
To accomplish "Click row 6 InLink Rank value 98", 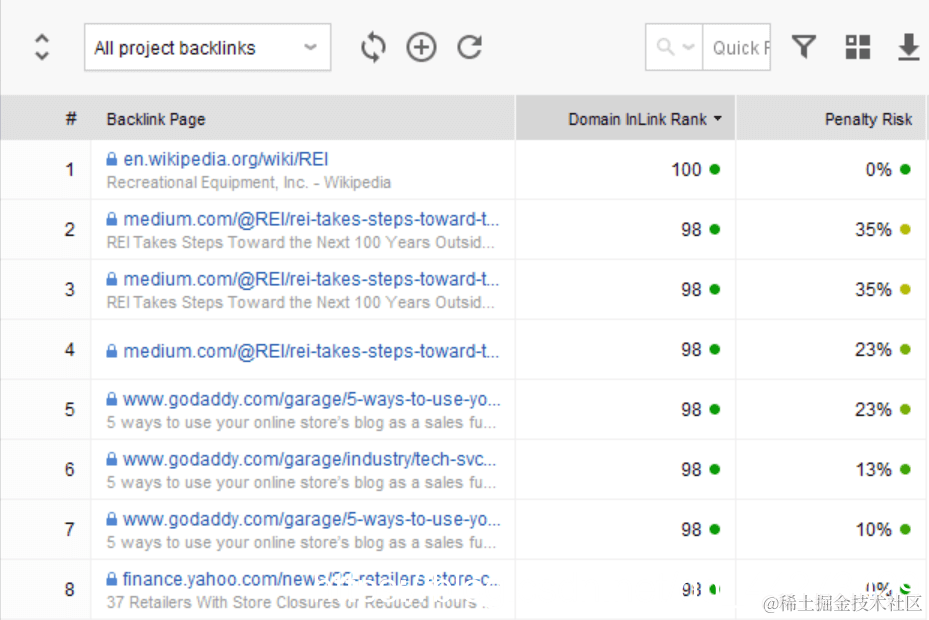I will coord(691,469).
